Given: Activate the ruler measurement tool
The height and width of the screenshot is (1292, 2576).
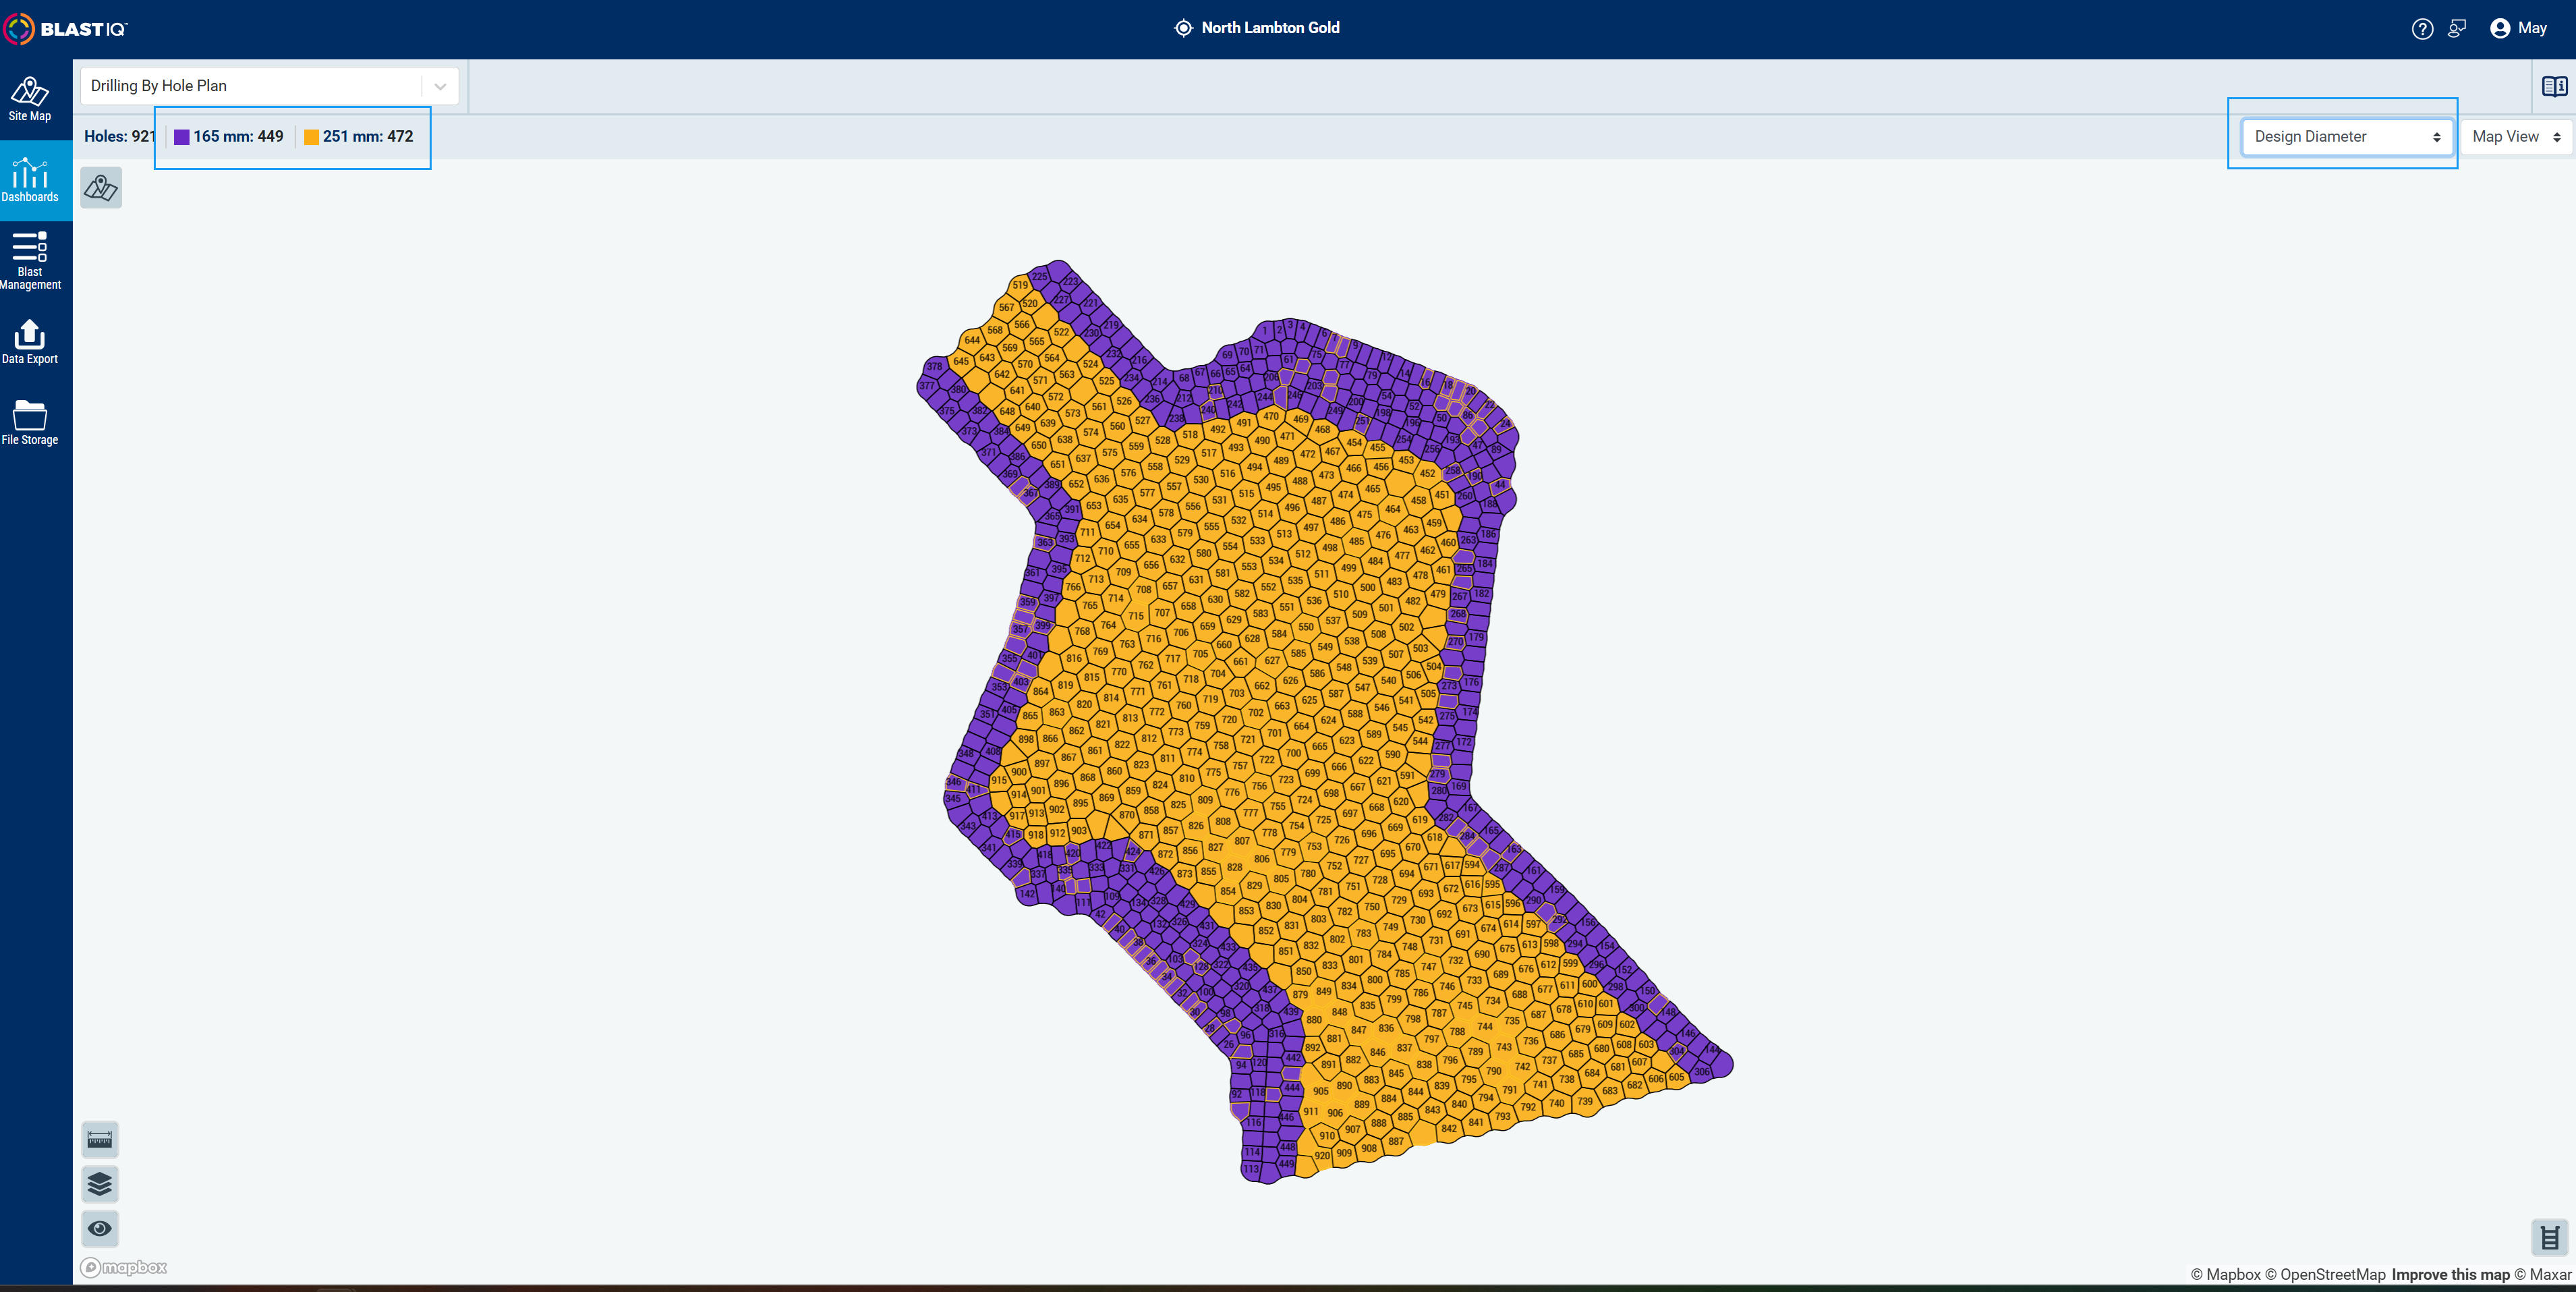Looking at the screenshot, I should (x=100, y=1139).
